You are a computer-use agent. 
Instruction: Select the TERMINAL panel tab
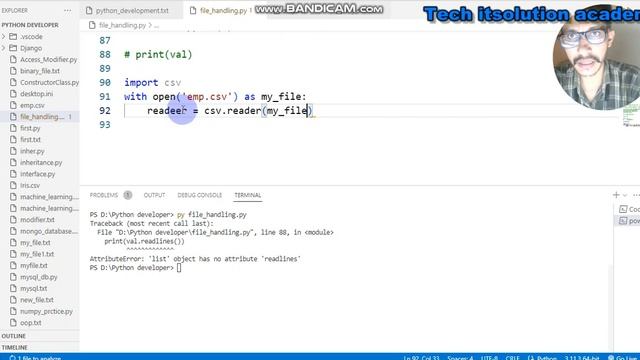[x=248, y=195]
